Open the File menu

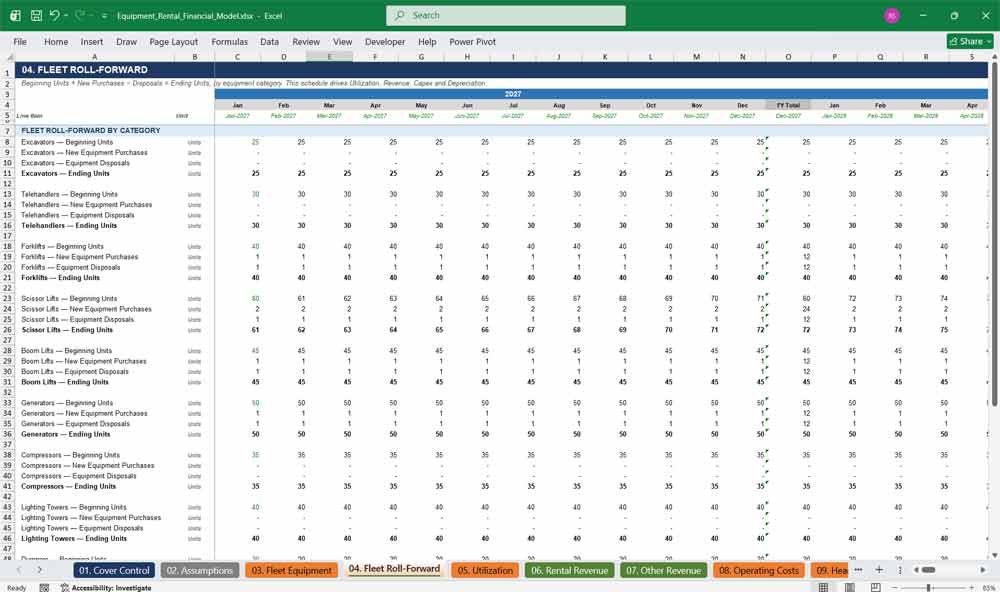[x=20, y=41]
